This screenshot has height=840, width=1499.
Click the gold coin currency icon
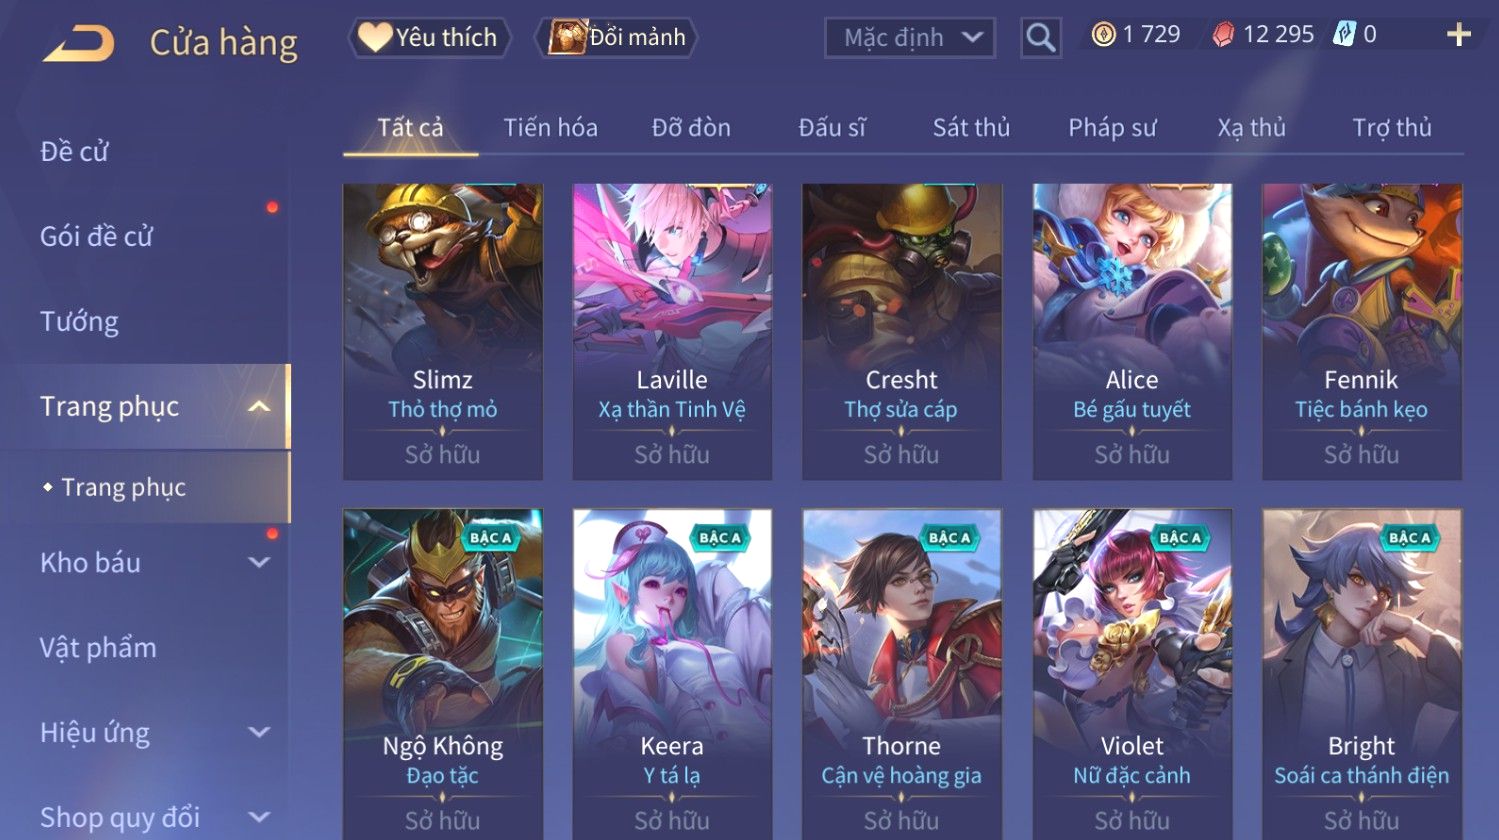1103,35
